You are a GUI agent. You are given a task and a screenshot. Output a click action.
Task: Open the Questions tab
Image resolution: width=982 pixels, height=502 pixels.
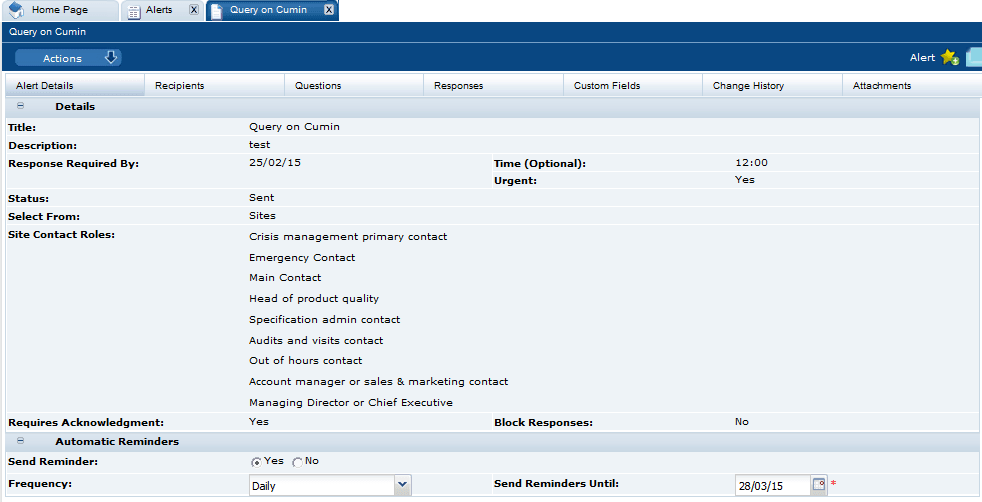(x=354, y=86)
